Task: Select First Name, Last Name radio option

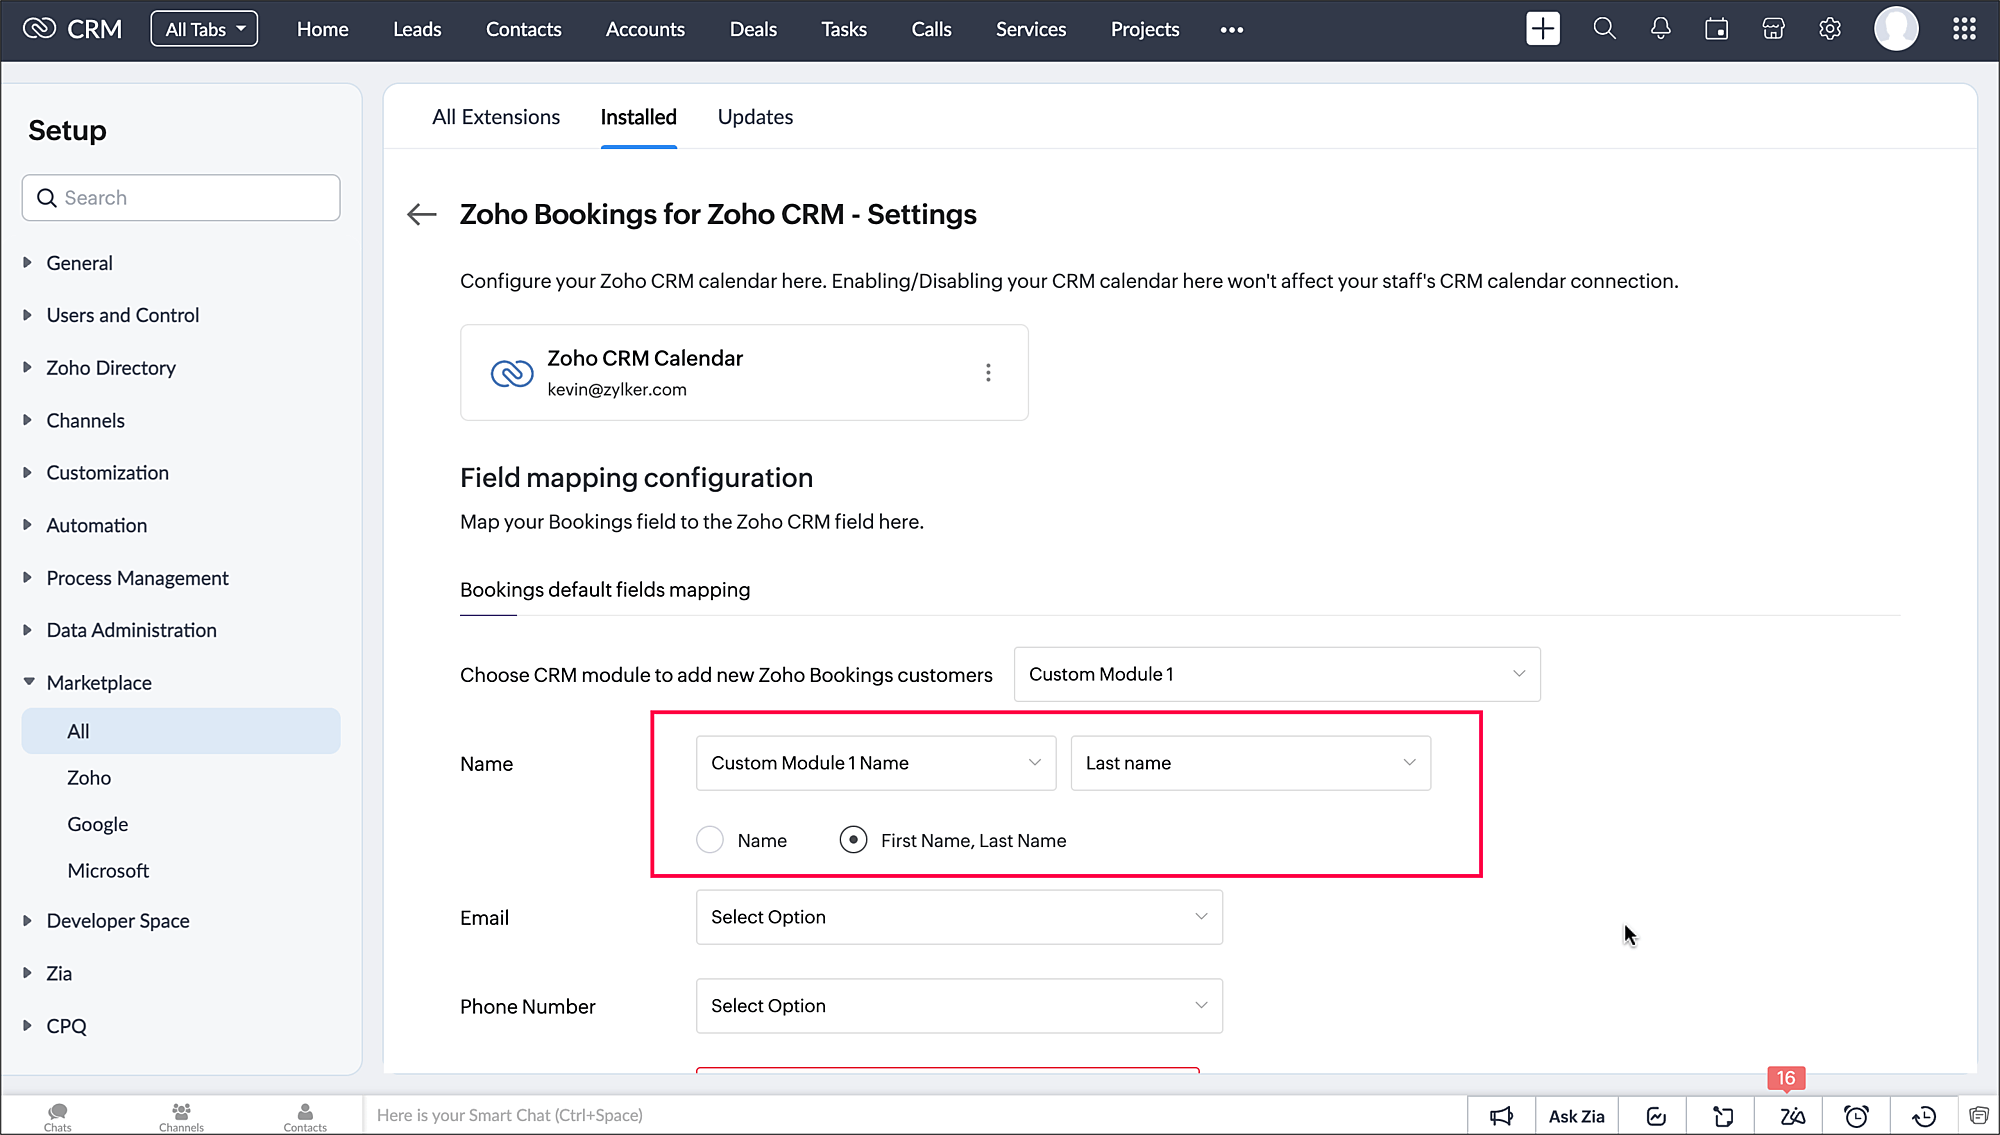Action: pos(853,840)
